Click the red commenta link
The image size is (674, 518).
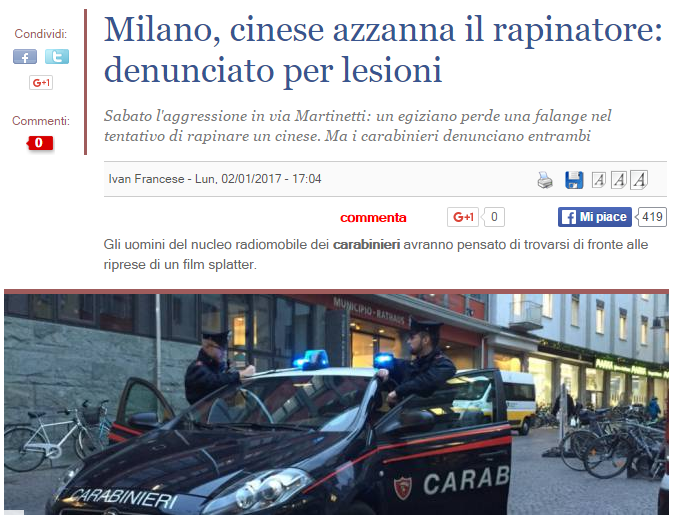coord(373,218)
